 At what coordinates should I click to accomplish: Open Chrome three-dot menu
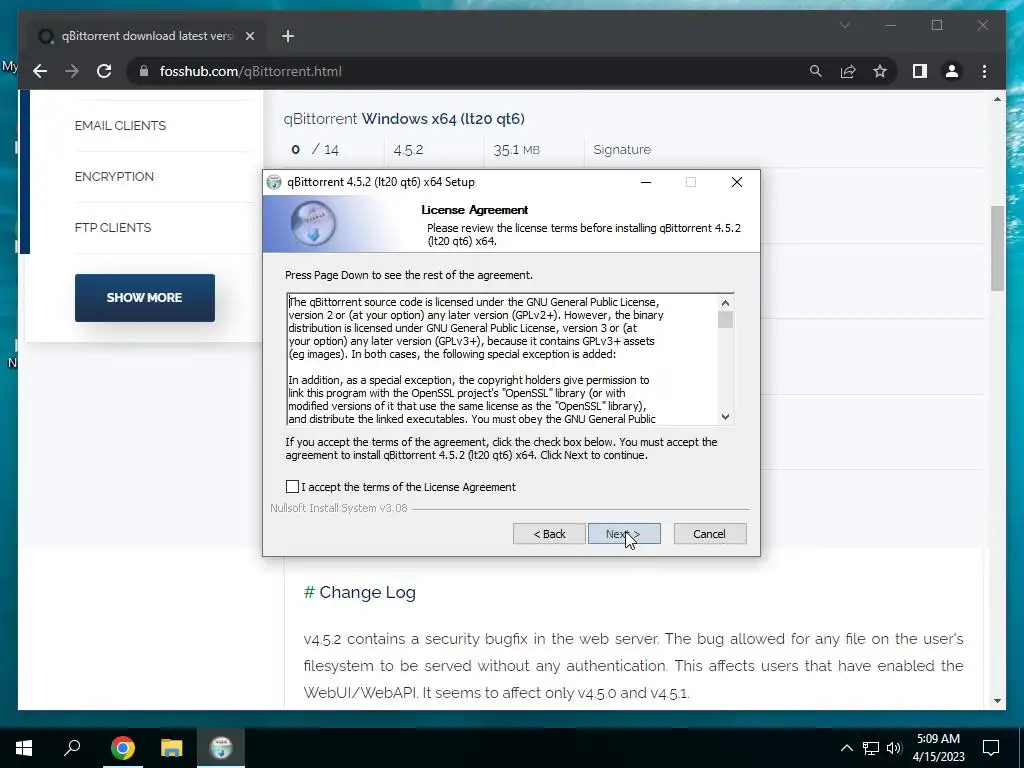tap(984, 71)
